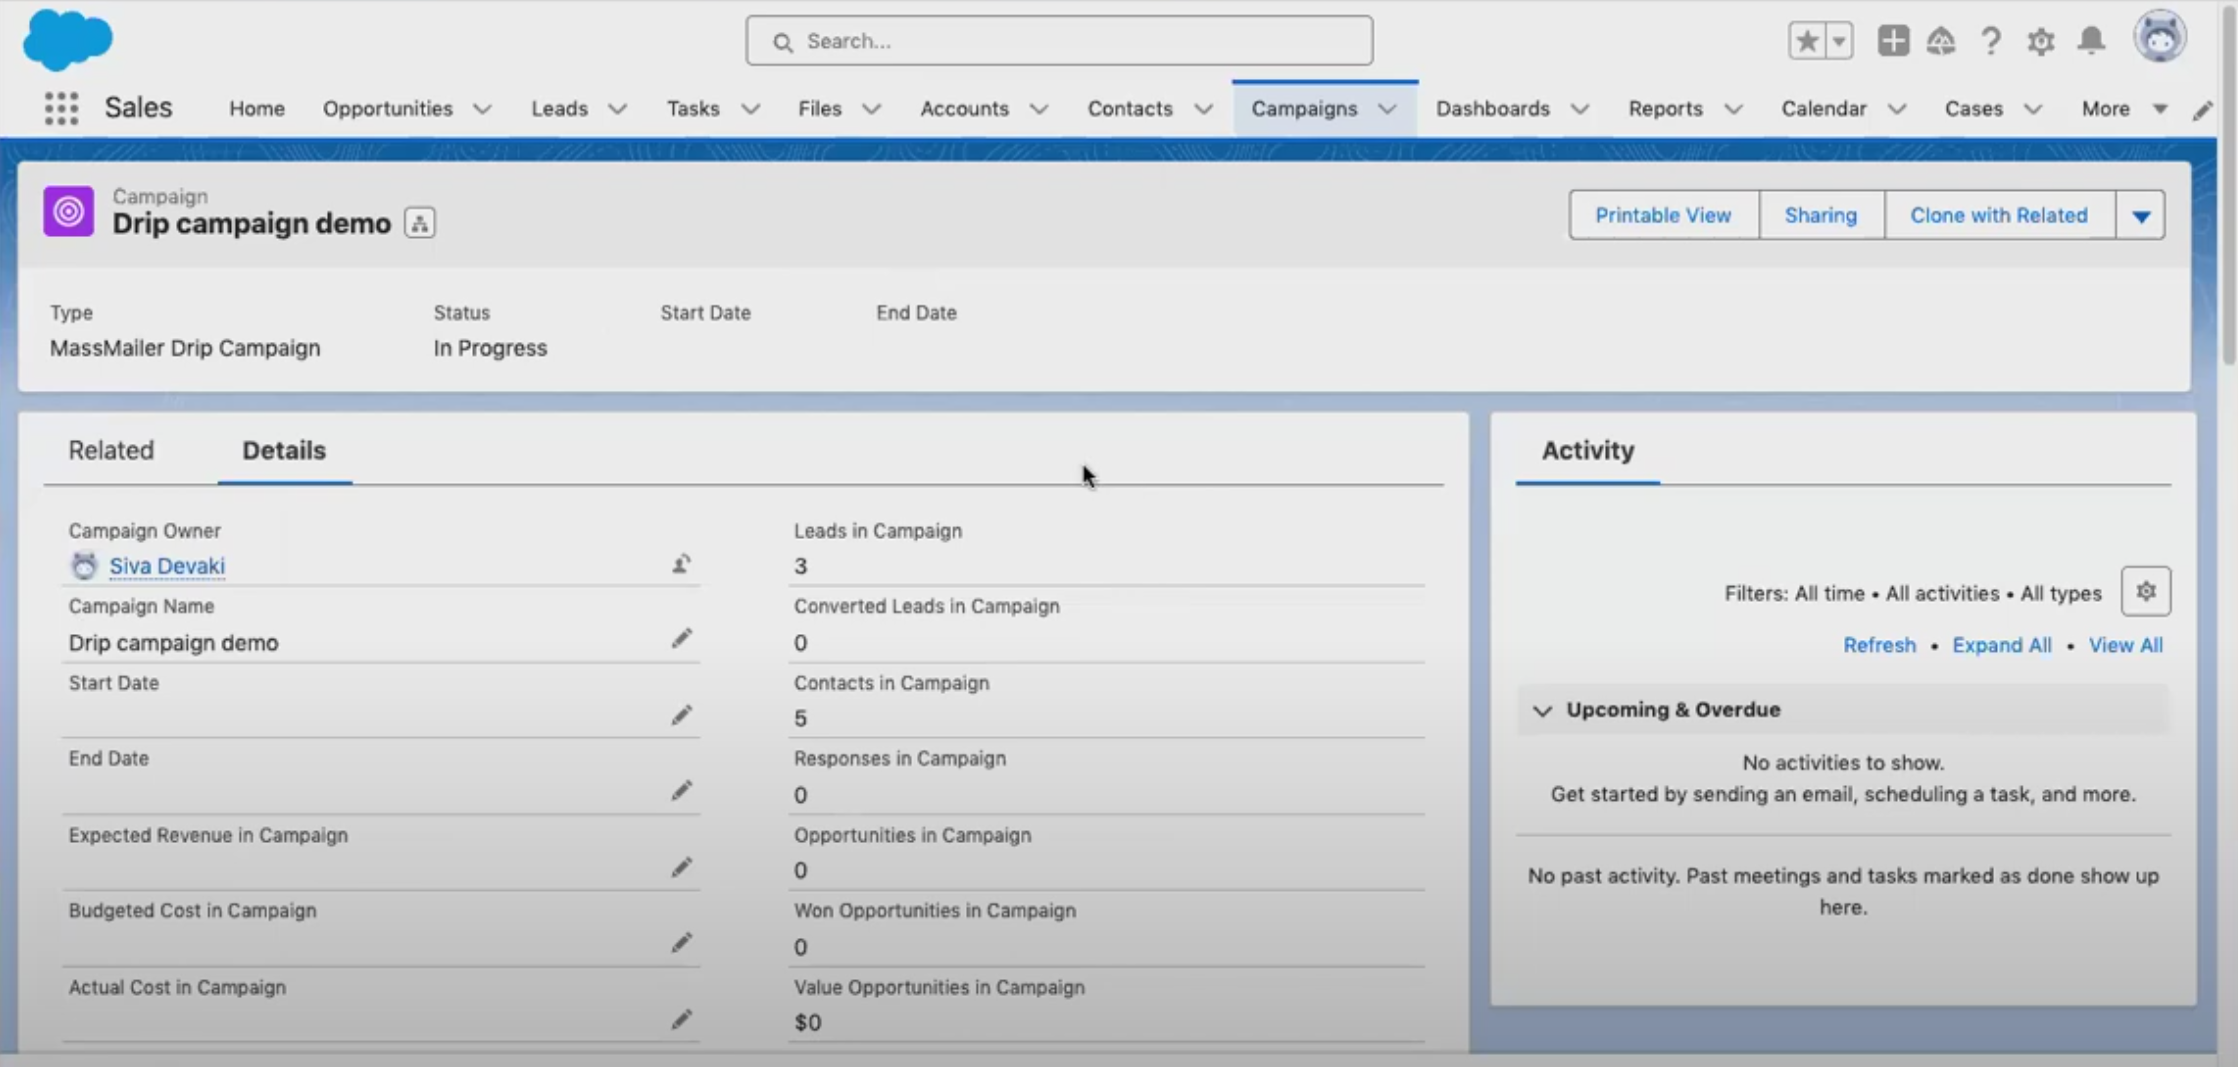Switch to the Related tab
This screenshot has height=1067, width=2238.
coord(111,450)
